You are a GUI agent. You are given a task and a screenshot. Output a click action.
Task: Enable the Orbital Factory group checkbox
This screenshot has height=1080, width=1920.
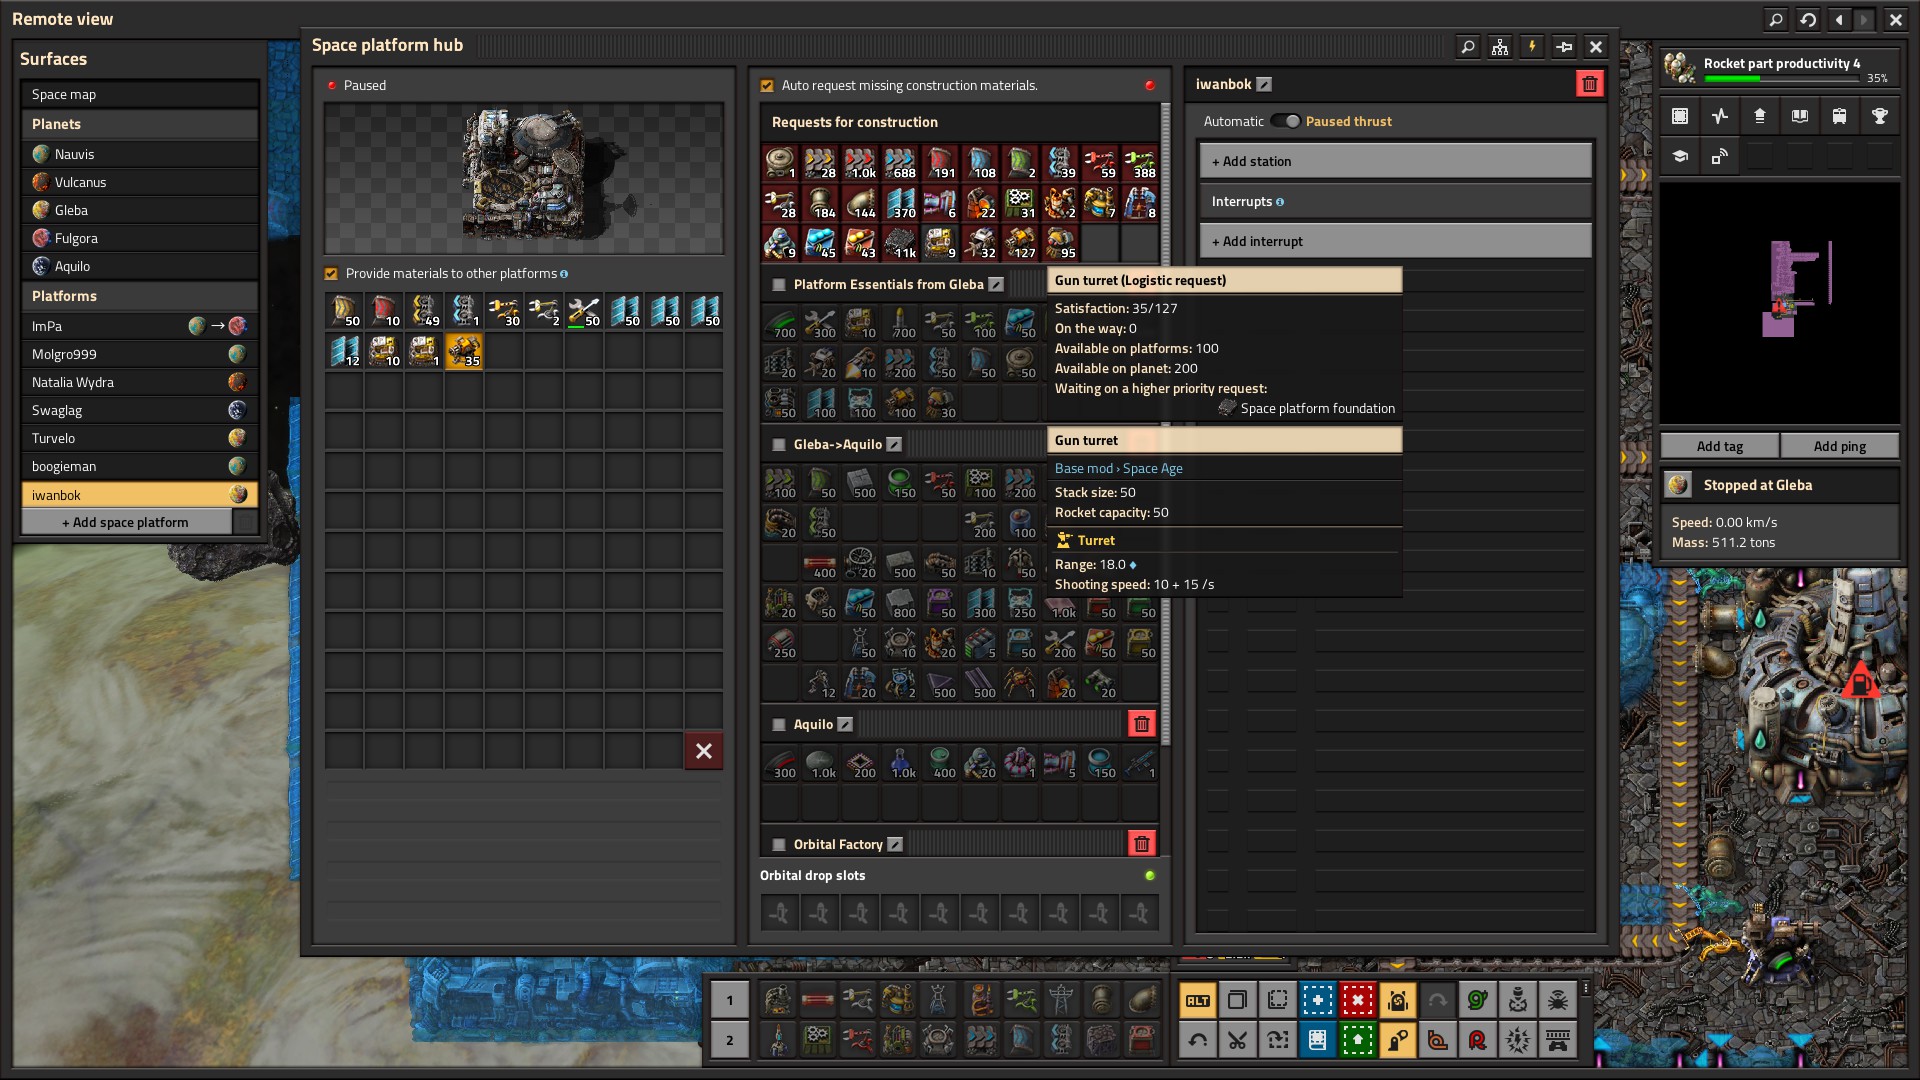[x=779, y=845]
